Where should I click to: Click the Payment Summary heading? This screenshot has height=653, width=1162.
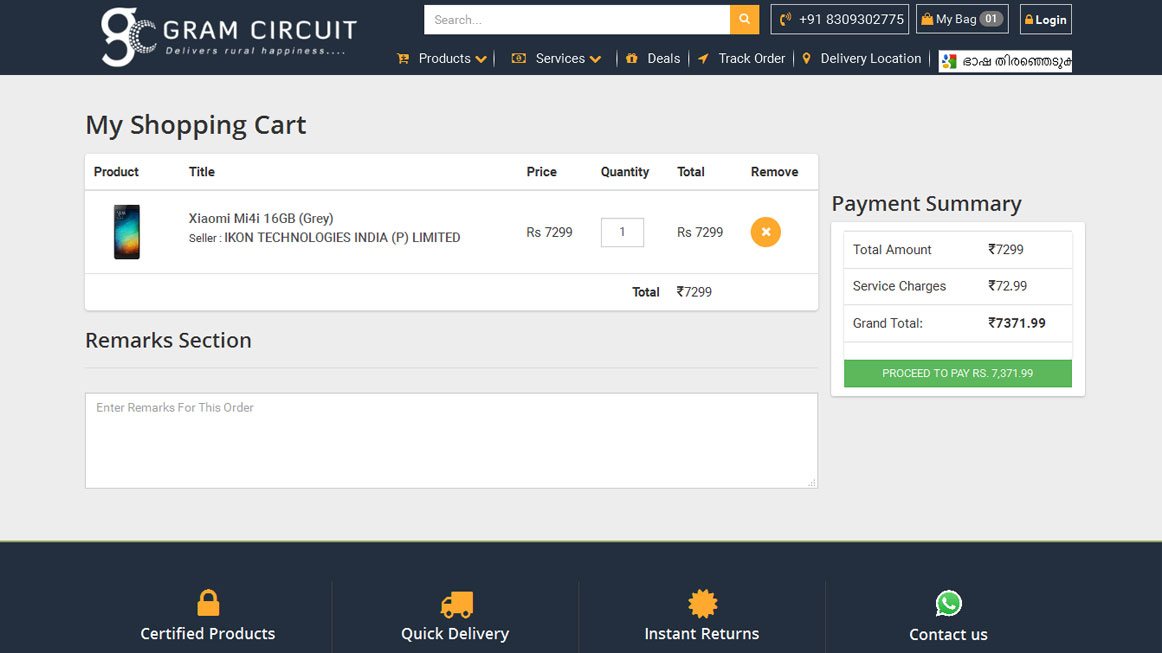pos(926,203)
